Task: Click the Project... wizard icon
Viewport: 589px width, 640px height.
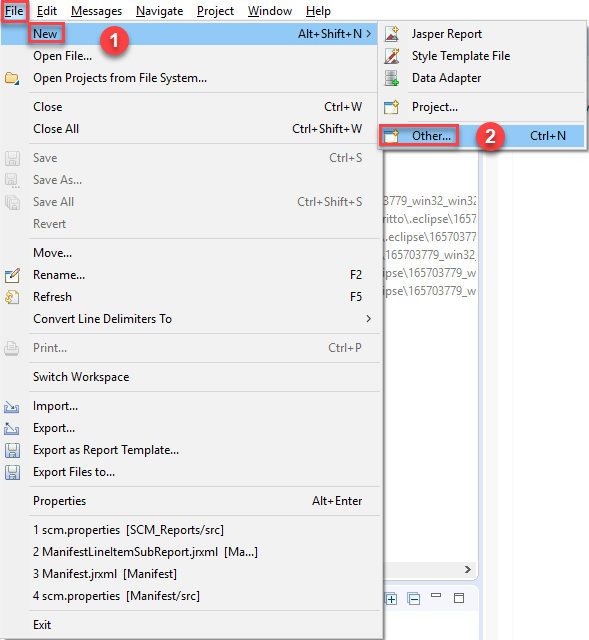Action: pos(391,107)
